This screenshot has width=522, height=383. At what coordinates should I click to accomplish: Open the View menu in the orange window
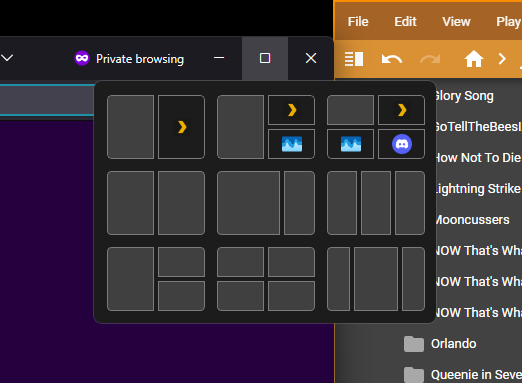(x=456, y=22)
